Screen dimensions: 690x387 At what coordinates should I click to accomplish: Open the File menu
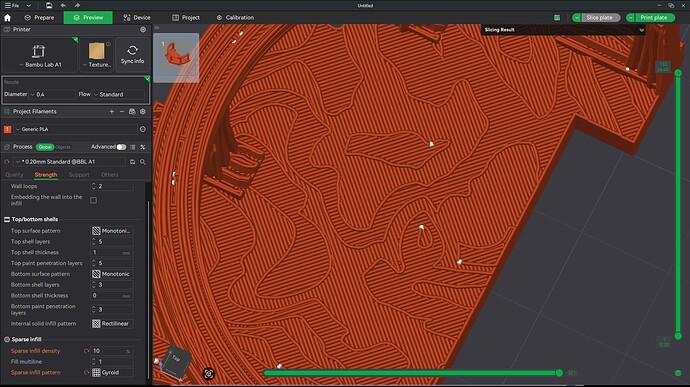12,5
